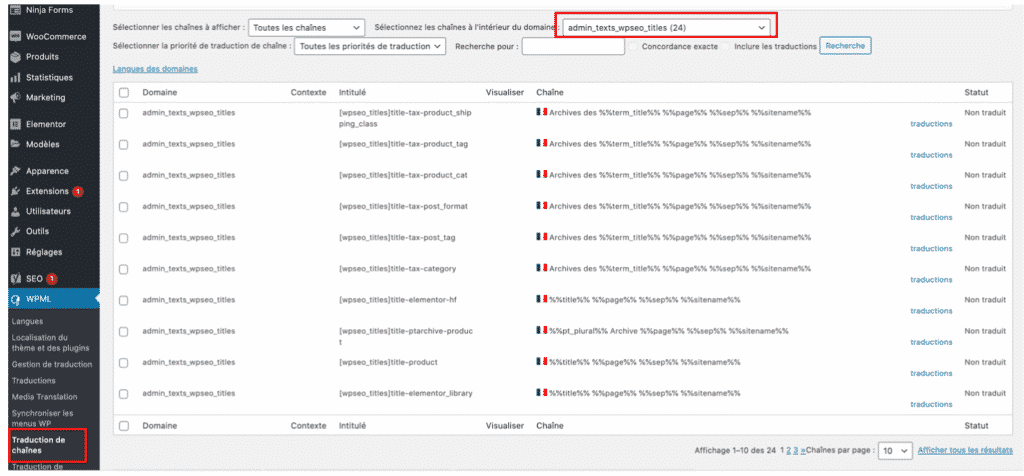This screenshot has height=476, width=1024.
Task: Click French flag in title-tax-category row
Action: (541, 268)
